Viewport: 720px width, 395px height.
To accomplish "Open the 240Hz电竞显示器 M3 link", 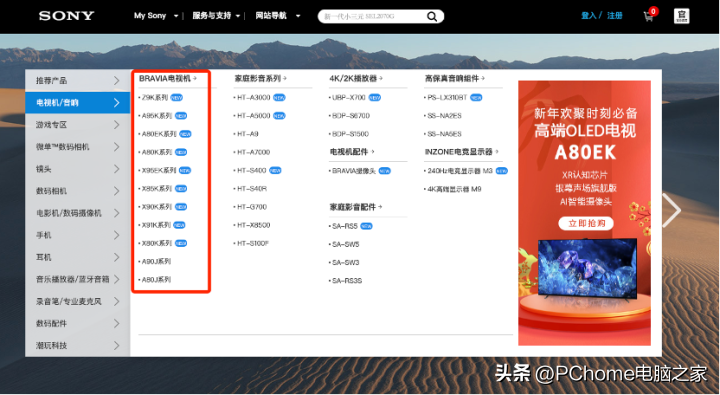I will (460, 171).
